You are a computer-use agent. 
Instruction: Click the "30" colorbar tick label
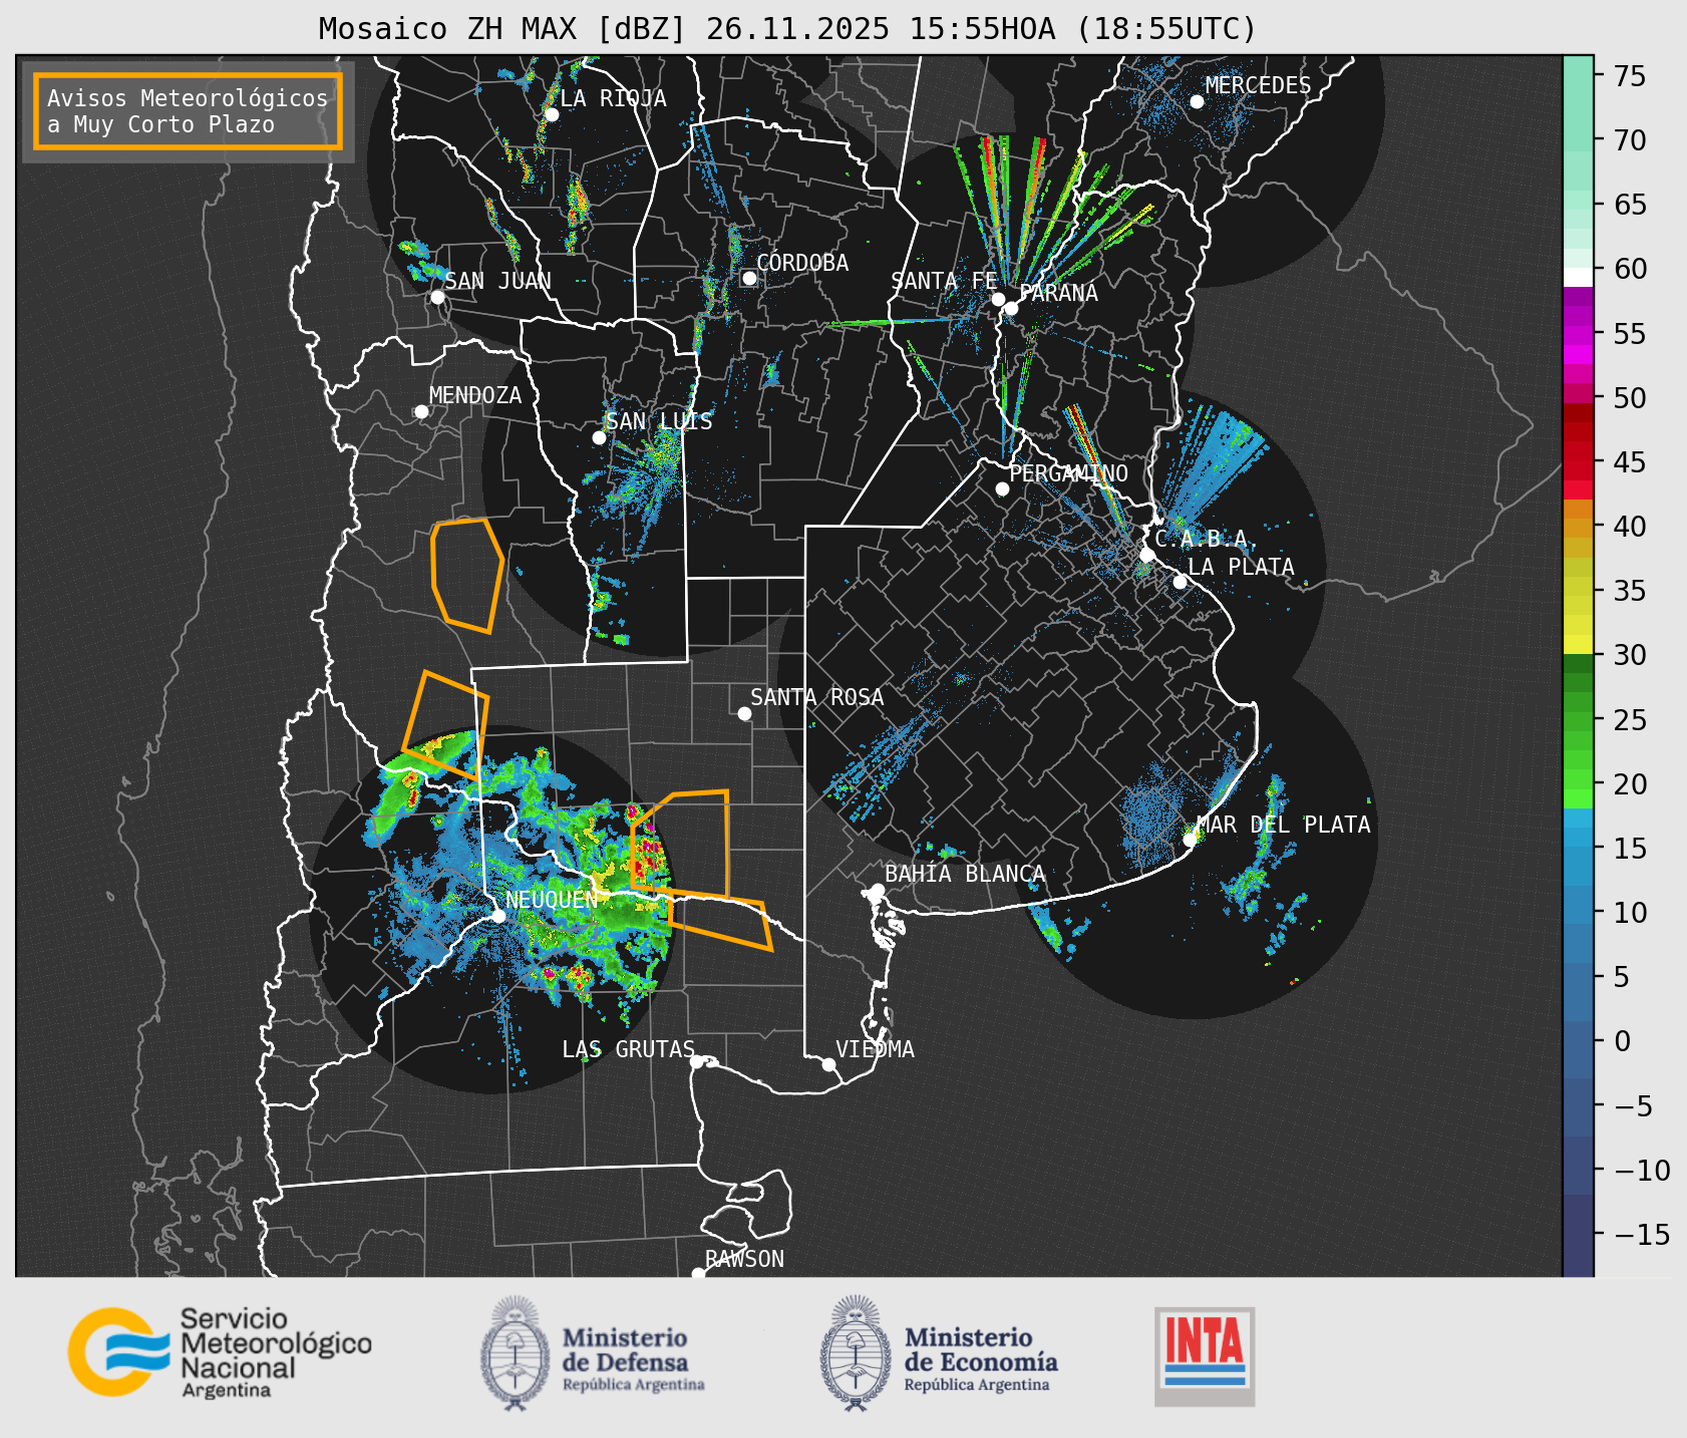tap(1630, 655)
